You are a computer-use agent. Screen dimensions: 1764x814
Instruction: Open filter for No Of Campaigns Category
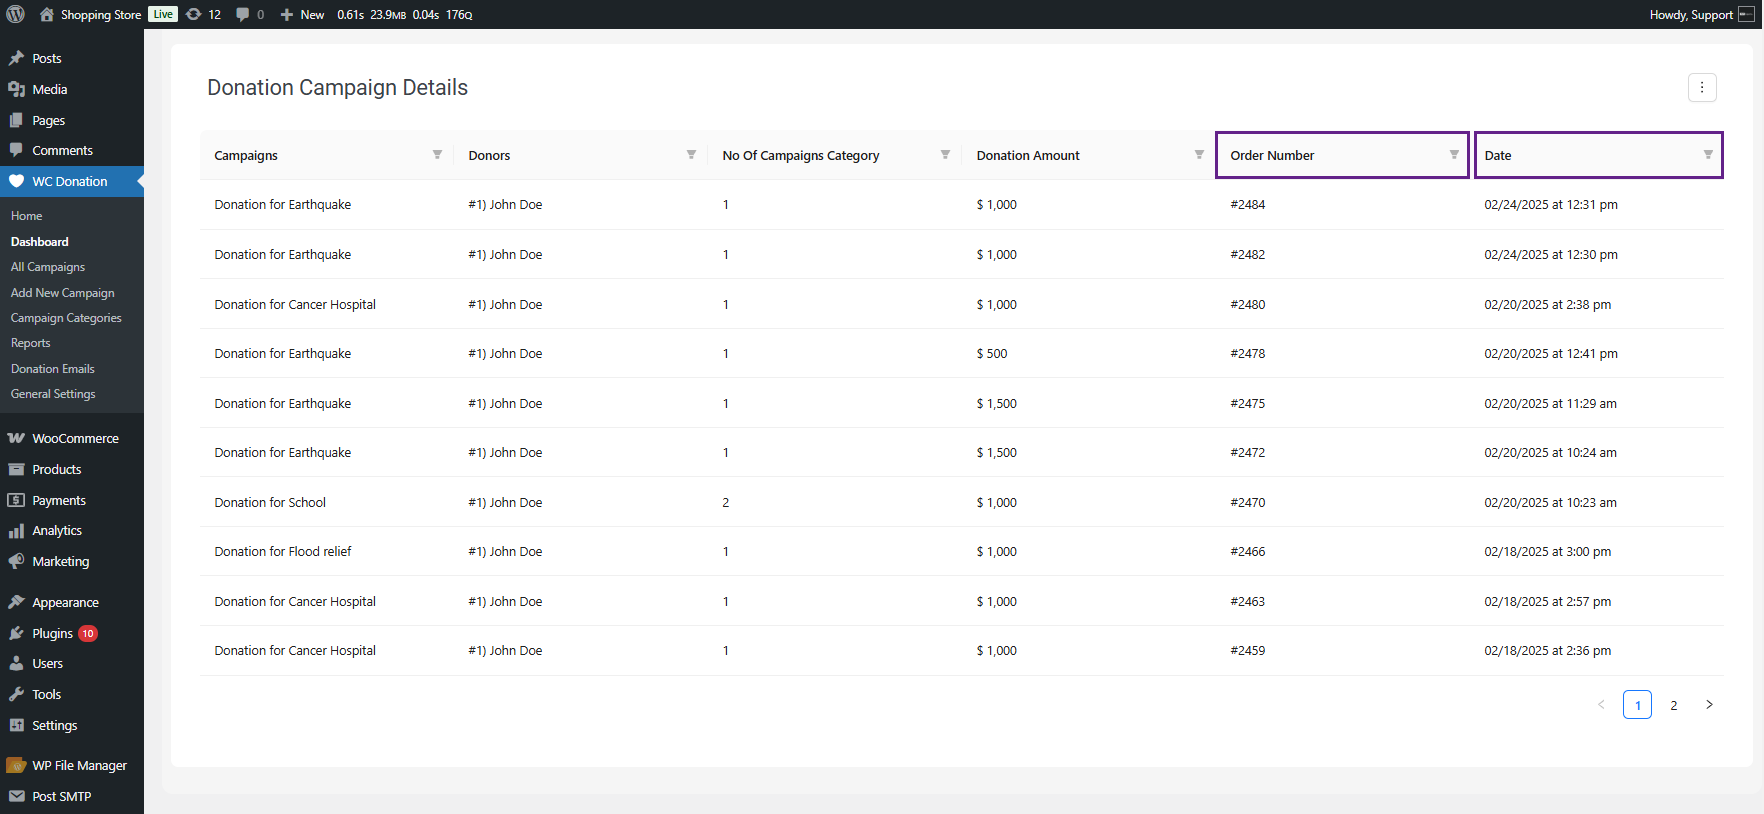[x=945, y=155]
